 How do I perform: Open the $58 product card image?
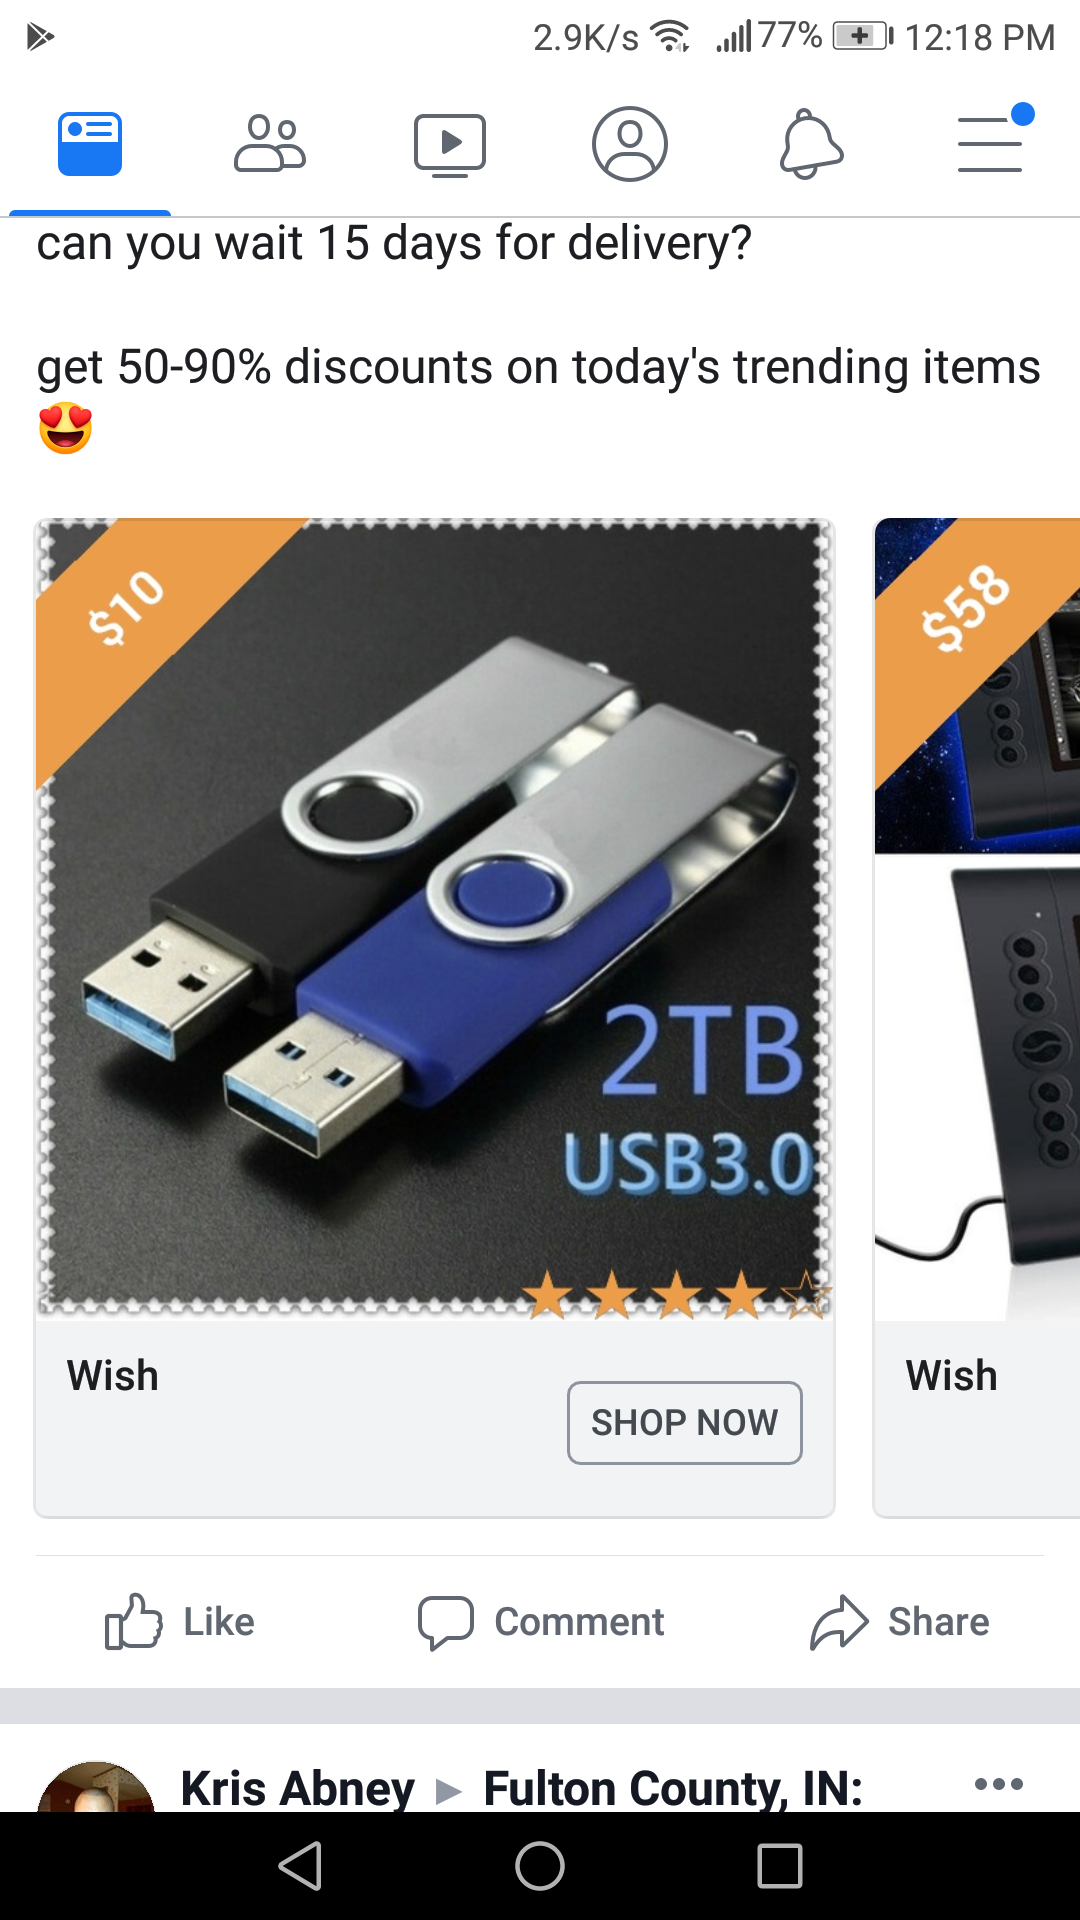pyautogui.click(x=978, y=918)
